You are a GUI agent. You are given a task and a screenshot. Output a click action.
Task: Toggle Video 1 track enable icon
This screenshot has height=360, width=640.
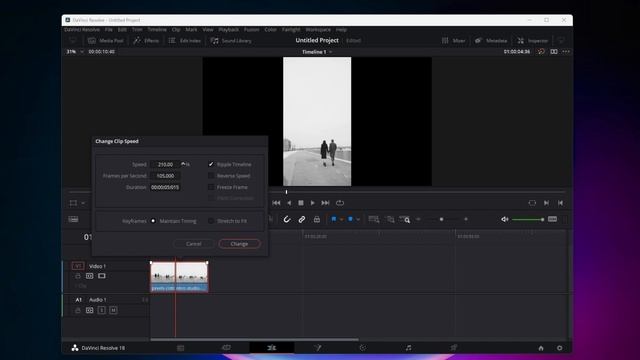[102, 276]
